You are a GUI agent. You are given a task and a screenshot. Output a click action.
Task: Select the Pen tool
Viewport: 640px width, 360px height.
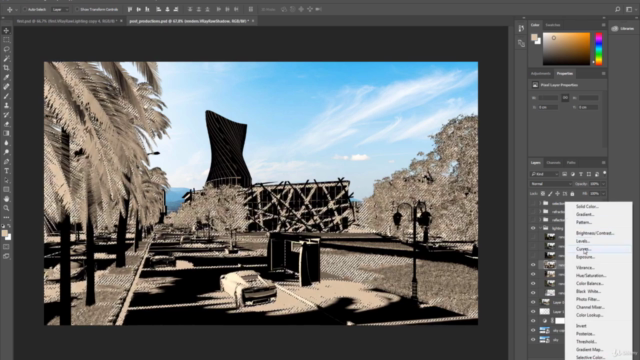(6, 162)
